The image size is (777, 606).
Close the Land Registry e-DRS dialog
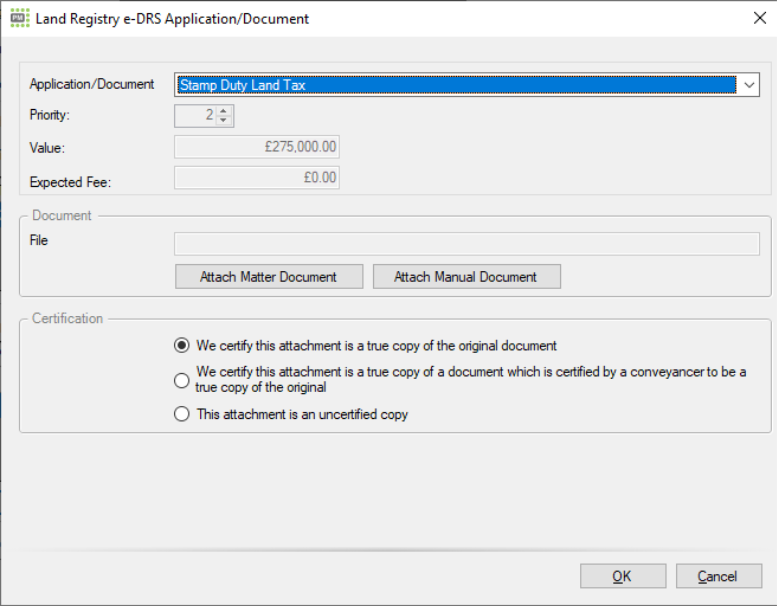[759, 18]
